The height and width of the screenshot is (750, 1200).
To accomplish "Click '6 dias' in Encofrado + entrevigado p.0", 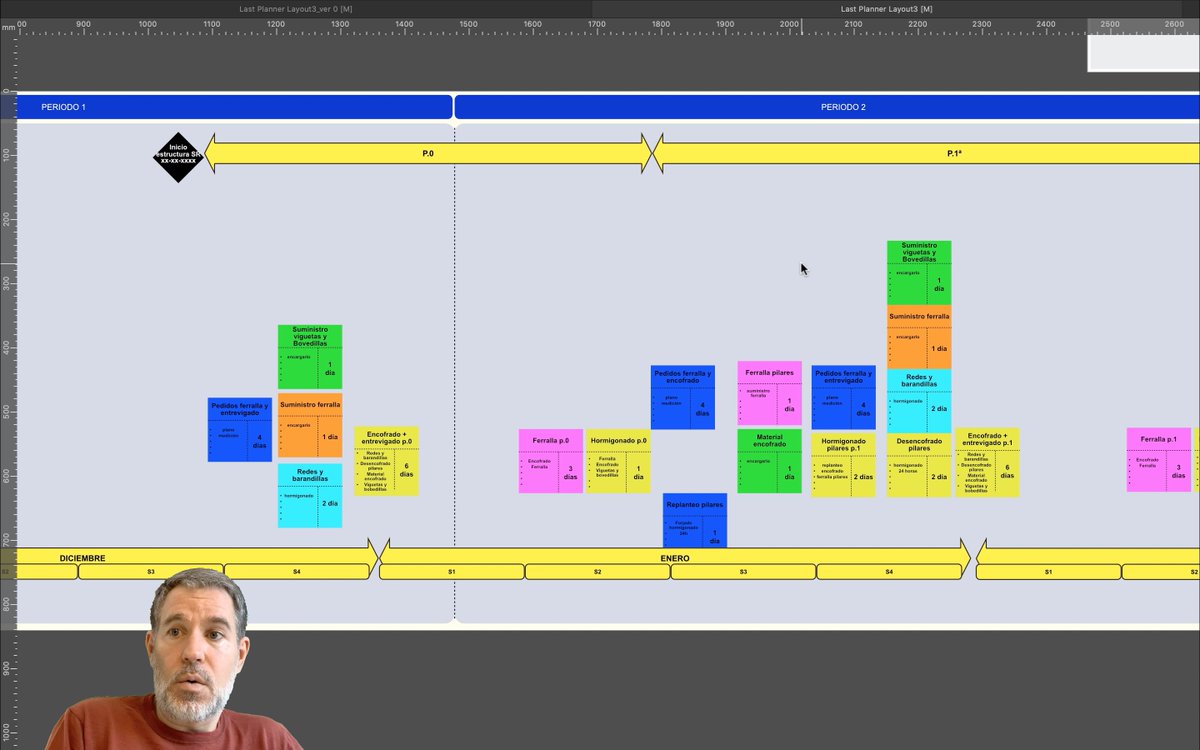I will [406, 470].
